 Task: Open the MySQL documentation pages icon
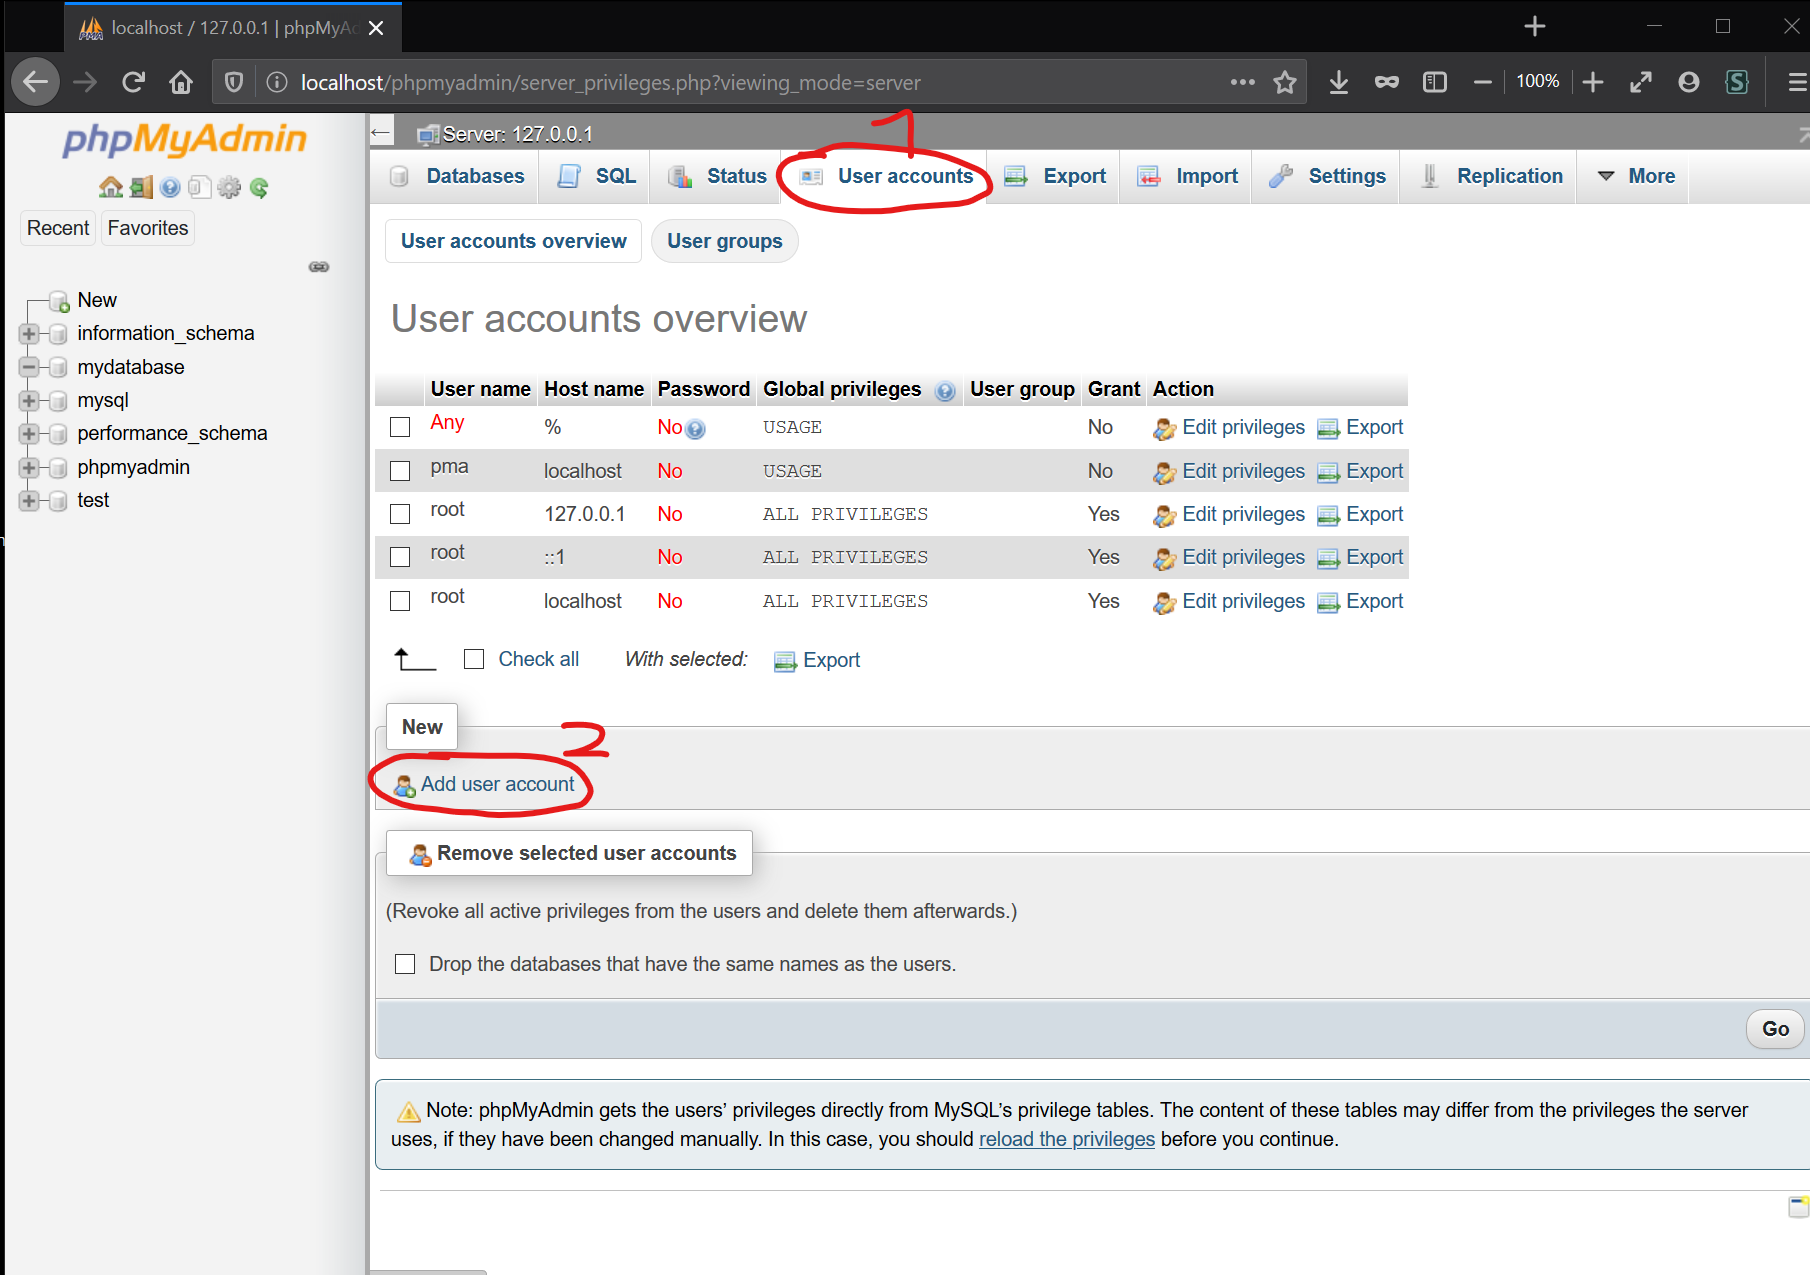click(x=199, y=187)
